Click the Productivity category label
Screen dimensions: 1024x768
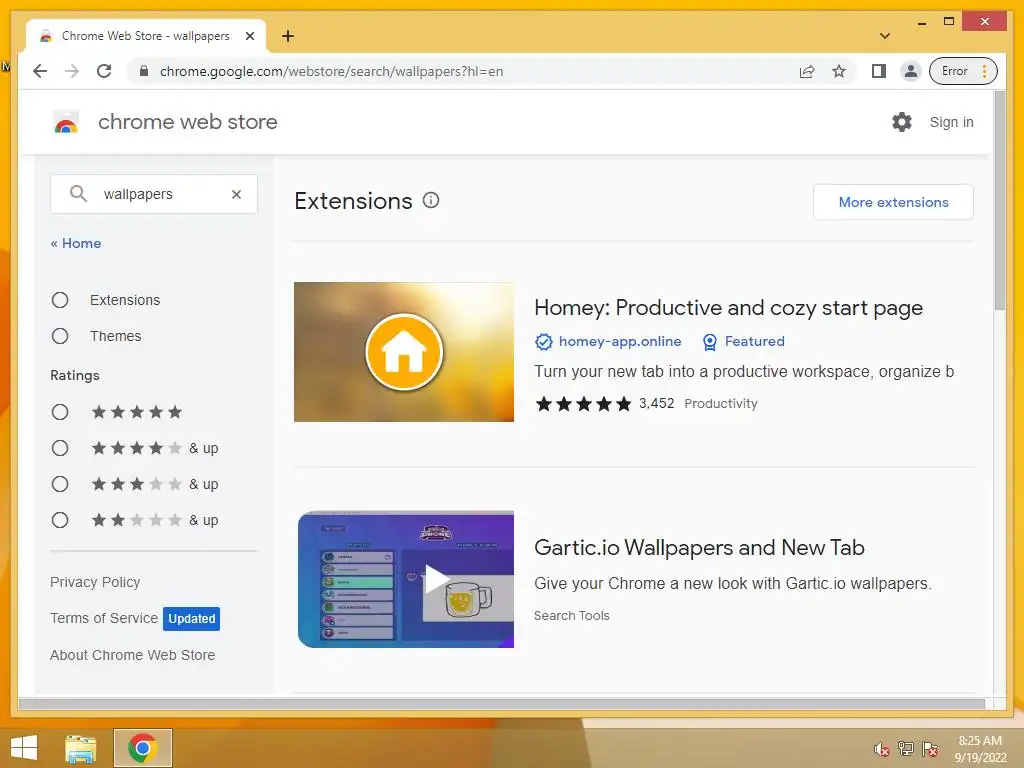click(x=721, y=404)
